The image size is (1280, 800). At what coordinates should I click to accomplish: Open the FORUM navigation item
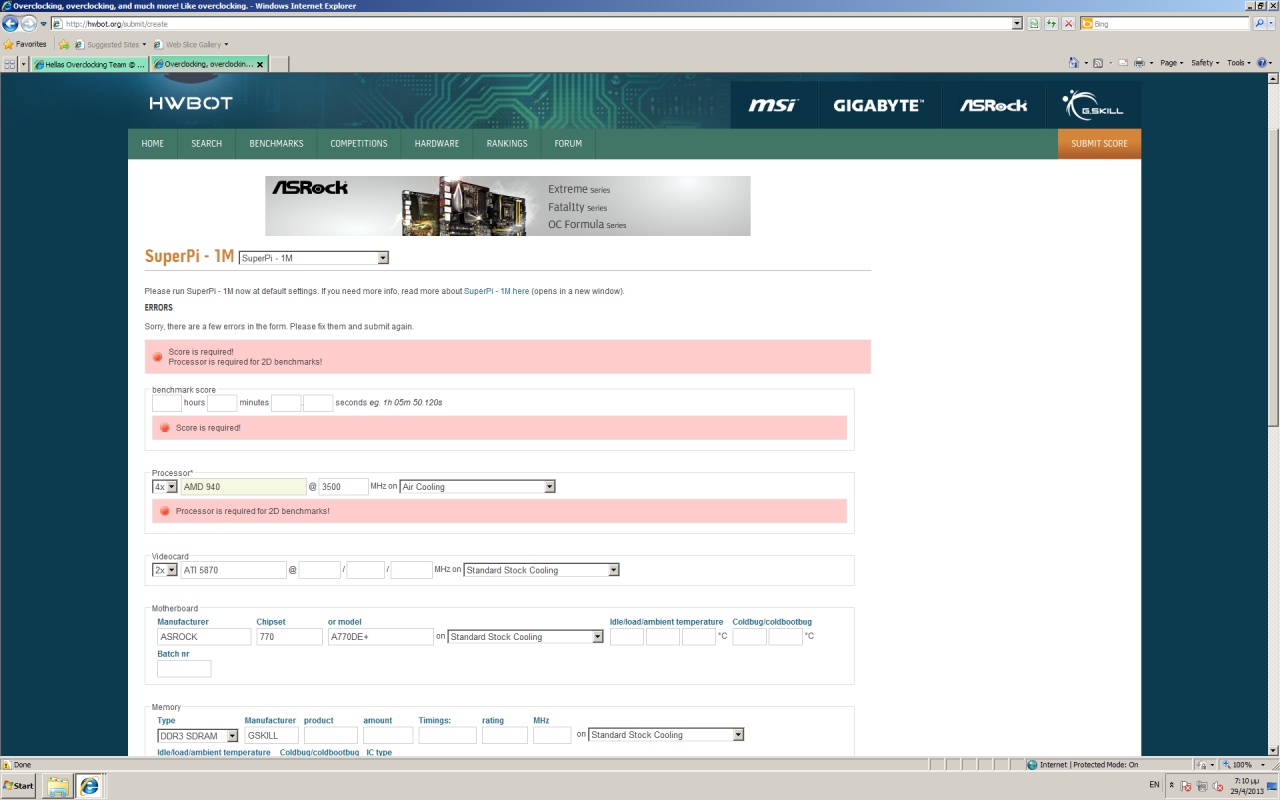point(568,144)
